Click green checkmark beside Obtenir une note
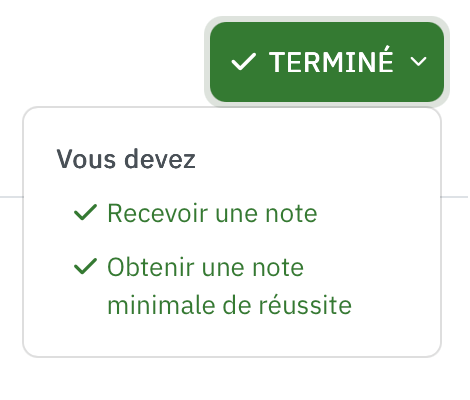Viewport: 470px width, 400px height. 85,267
